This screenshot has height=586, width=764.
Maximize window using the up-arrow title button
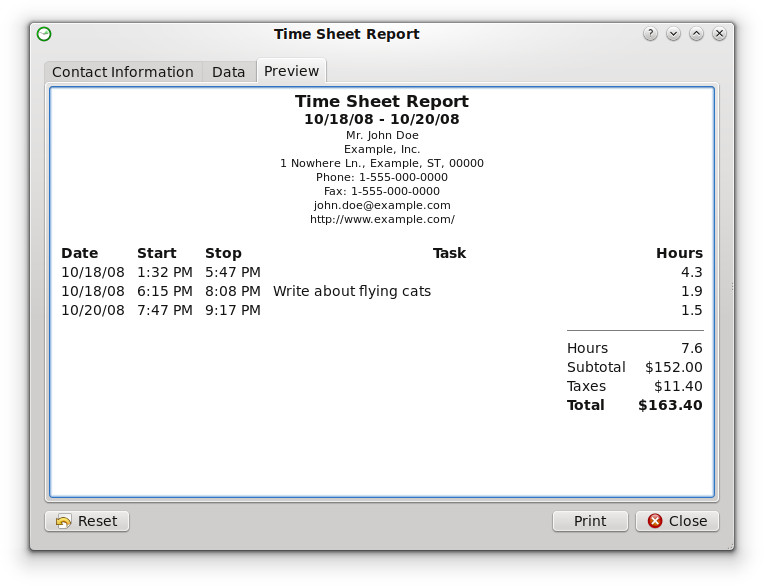pyautogui.click(x=696, y=34)
